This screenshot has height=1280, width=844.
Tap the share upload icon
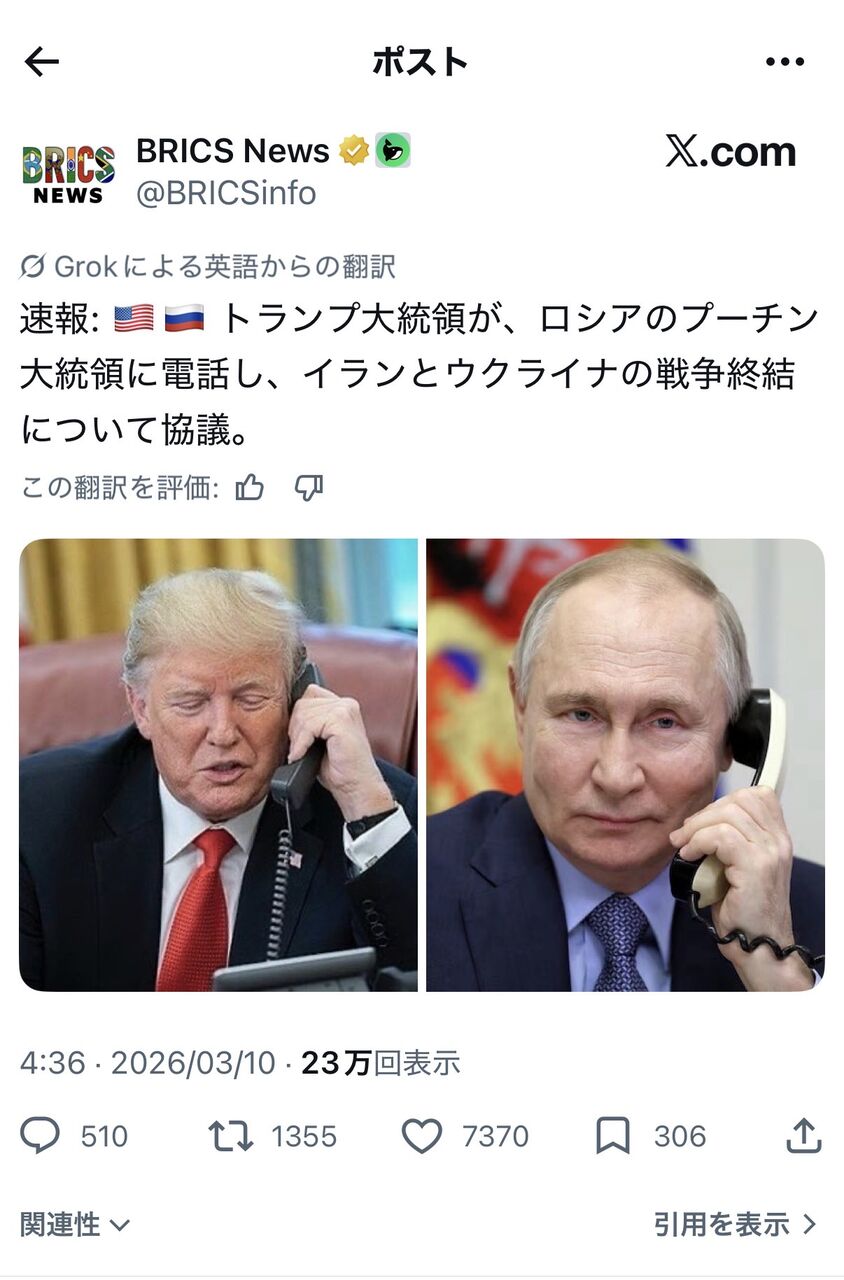805,1136
